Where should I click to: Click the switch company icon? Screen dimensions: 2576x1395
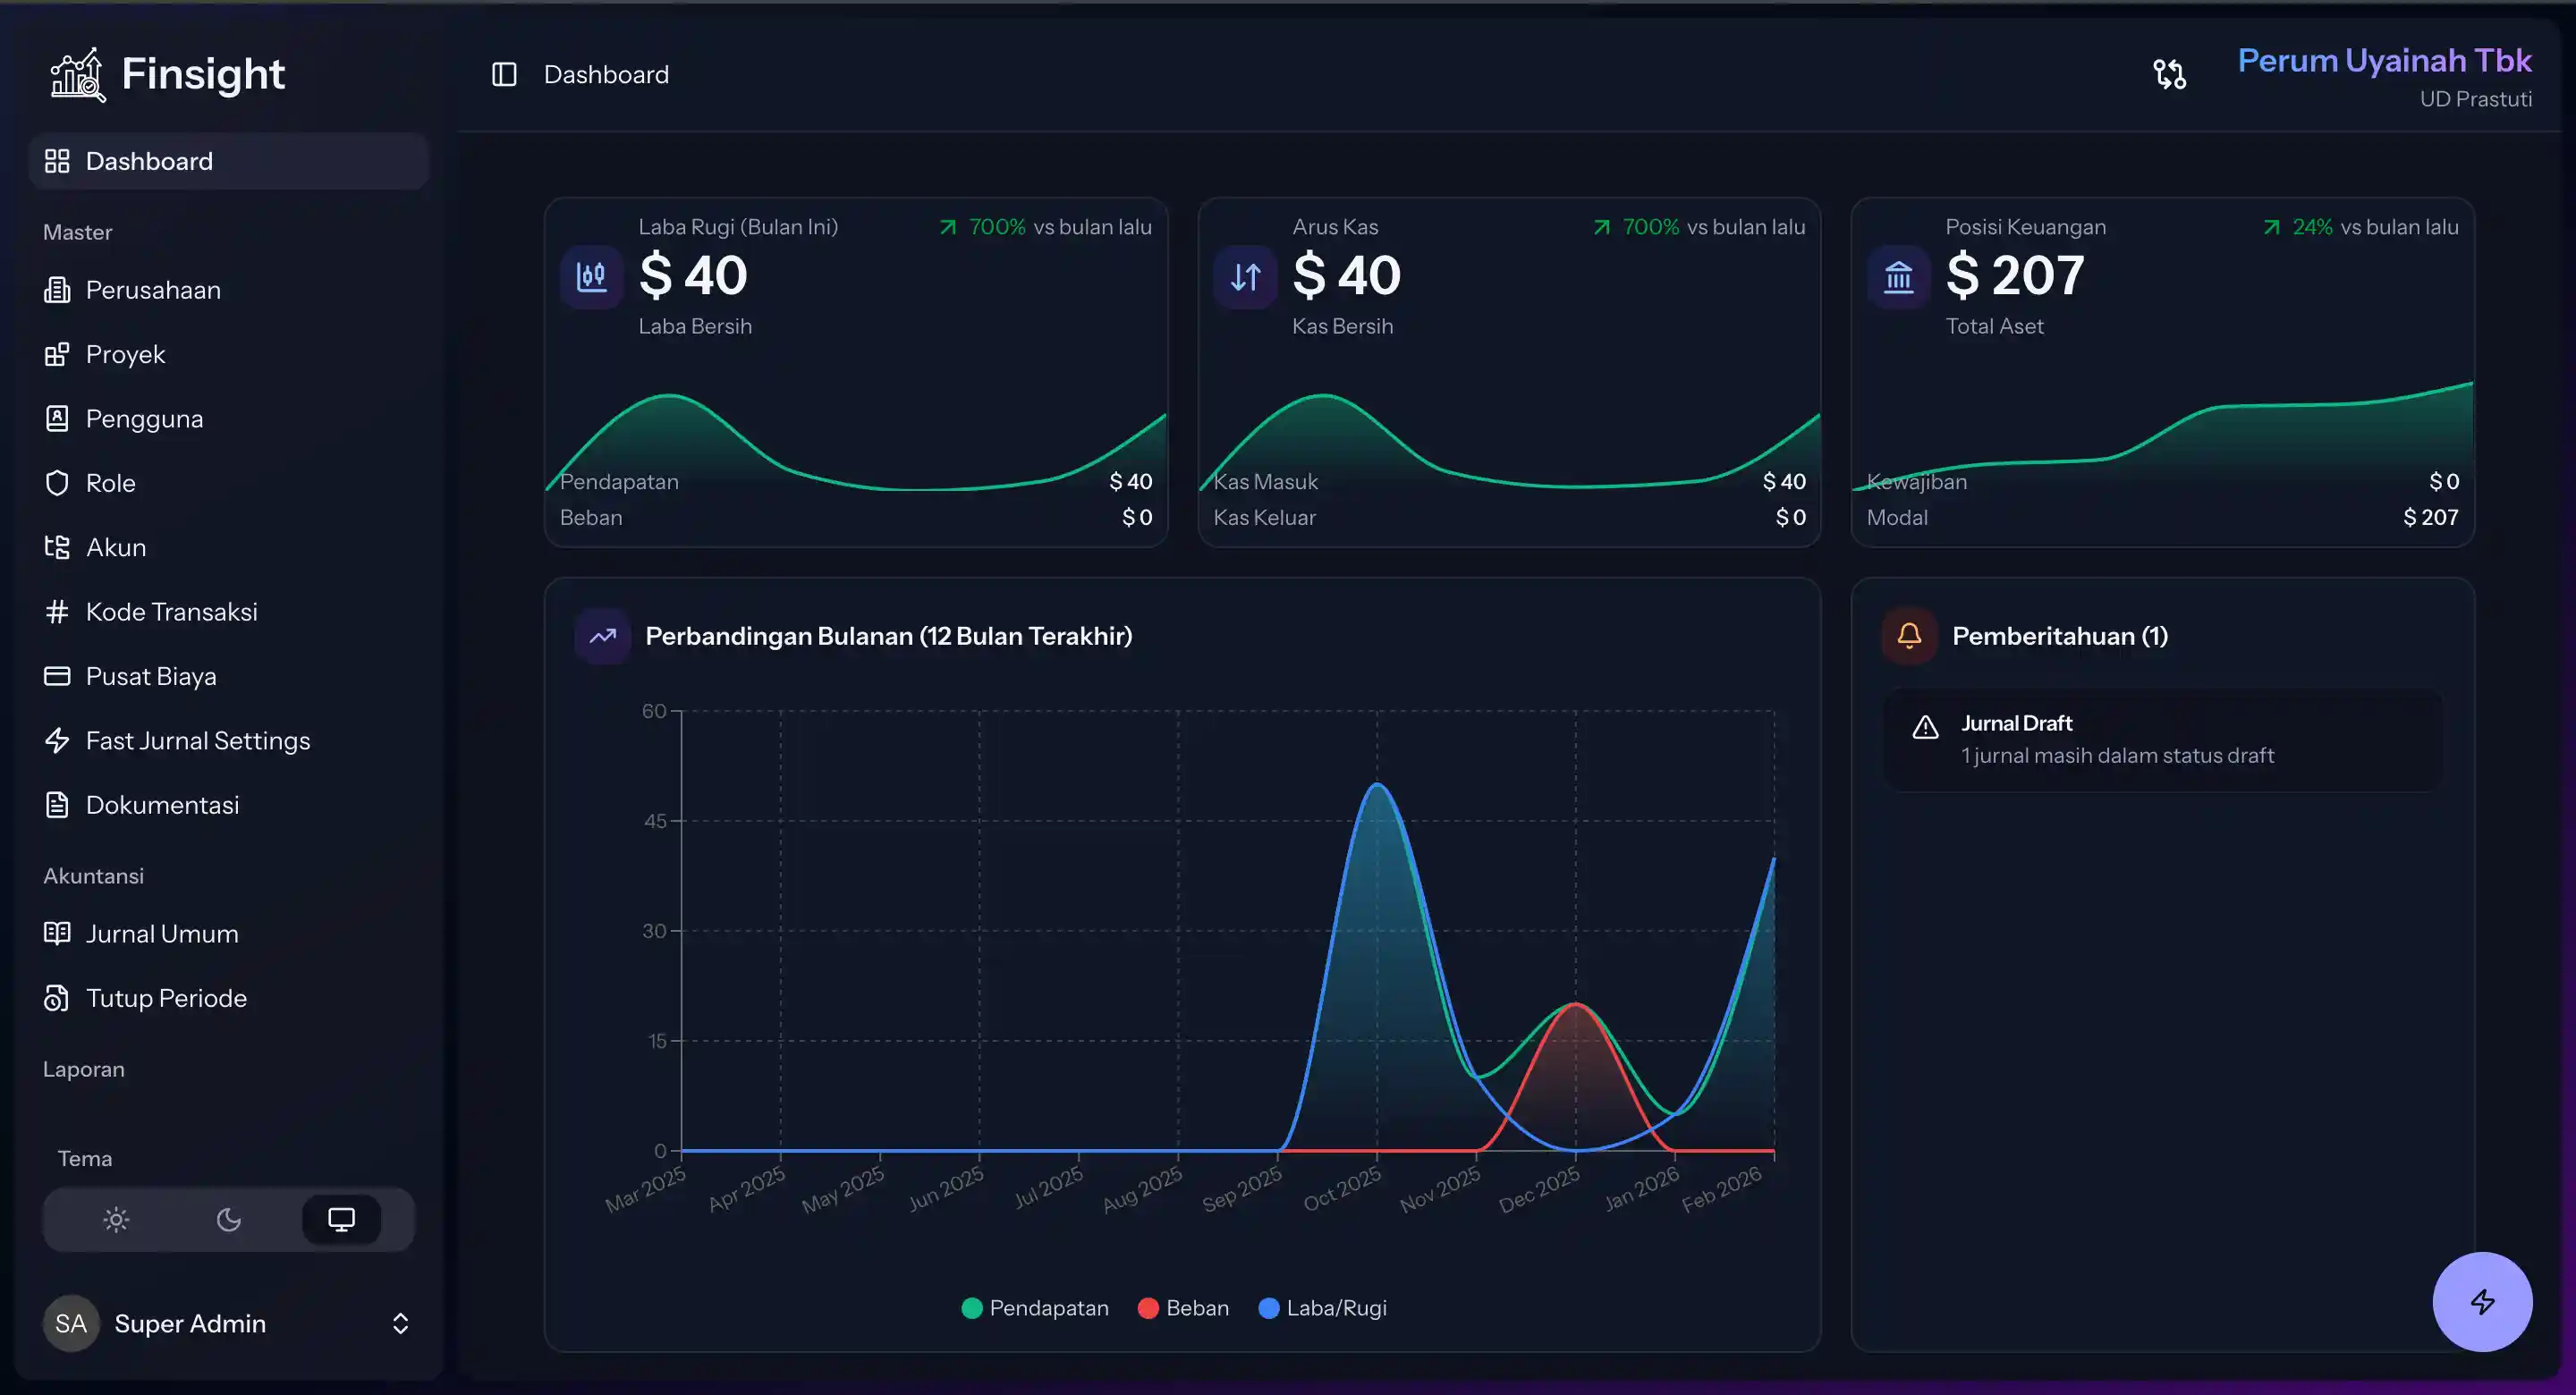coord(2169,75)
